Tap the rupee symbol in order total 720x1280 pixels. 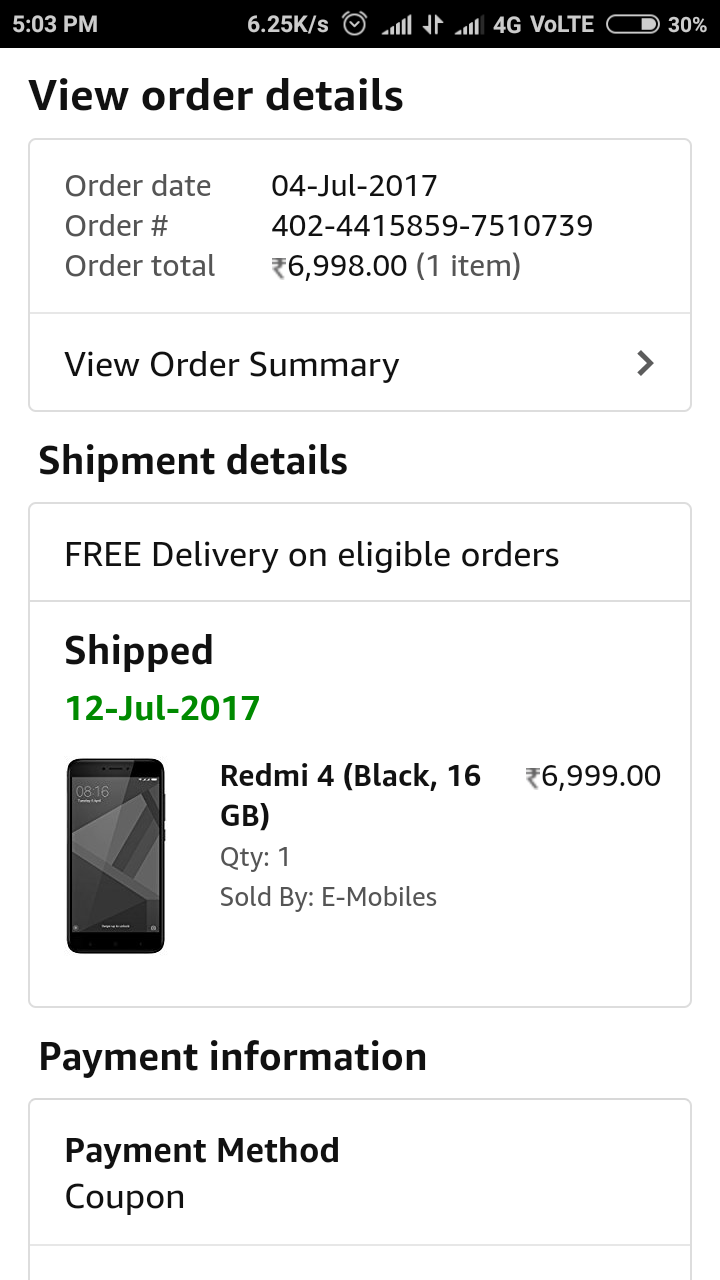coord(279,267)
